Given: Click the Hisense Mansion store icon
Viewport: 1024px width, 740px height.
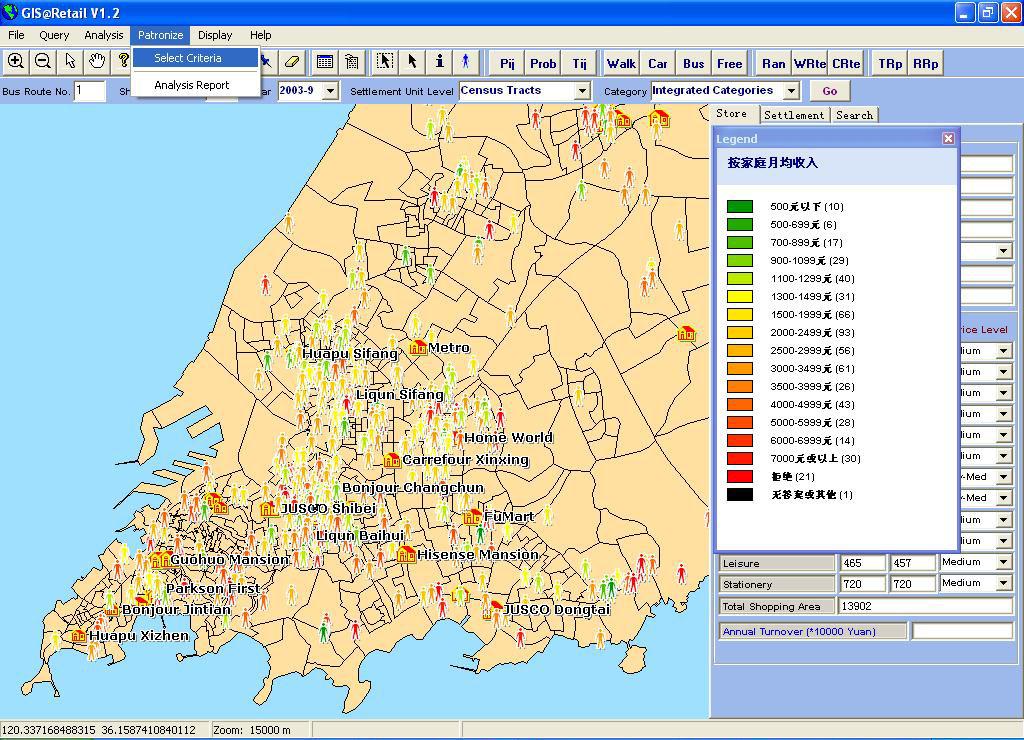Looking at the screenshot, I should coord(406,555).
